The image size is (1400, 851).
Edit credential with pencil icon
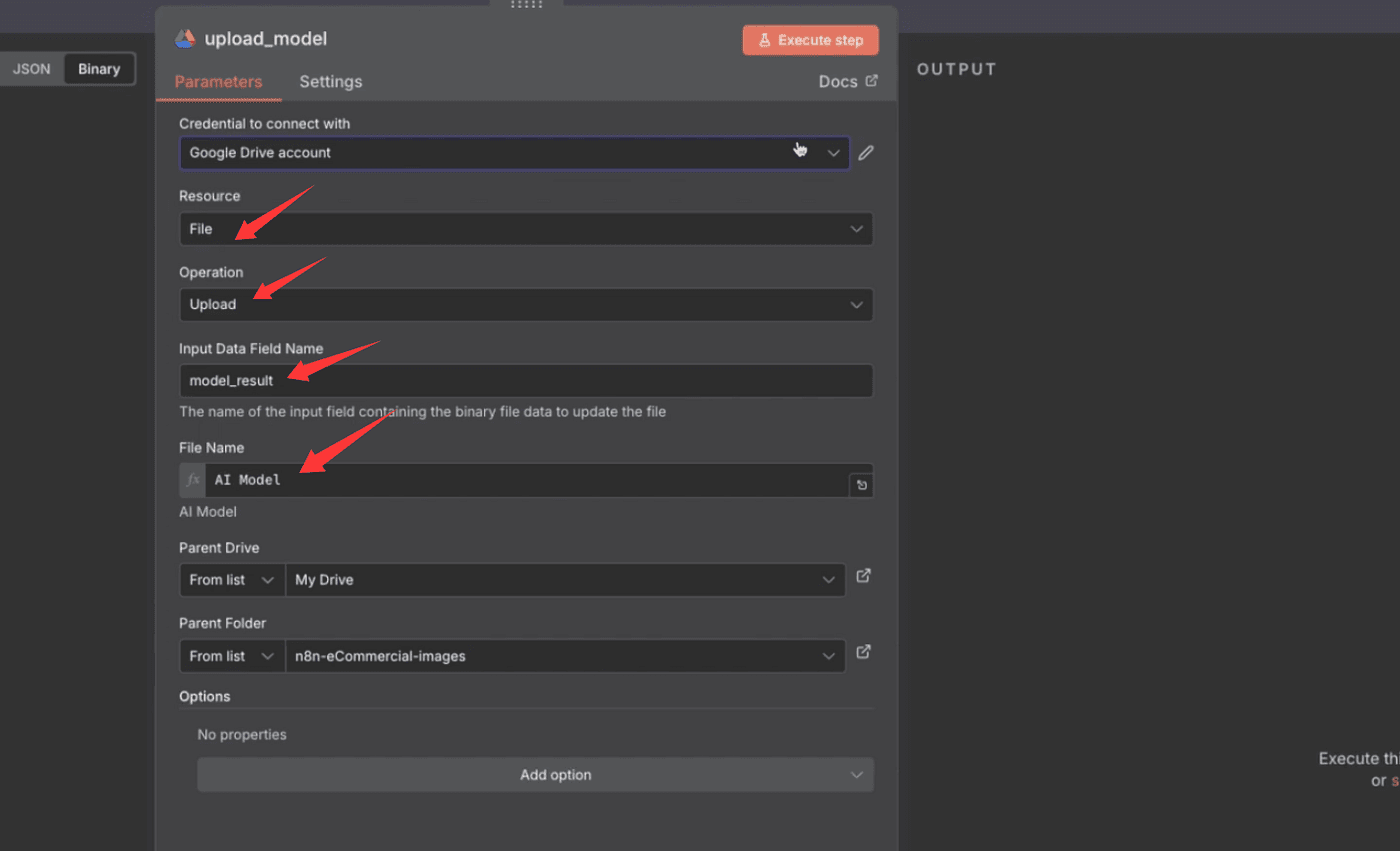pos(866,153)
